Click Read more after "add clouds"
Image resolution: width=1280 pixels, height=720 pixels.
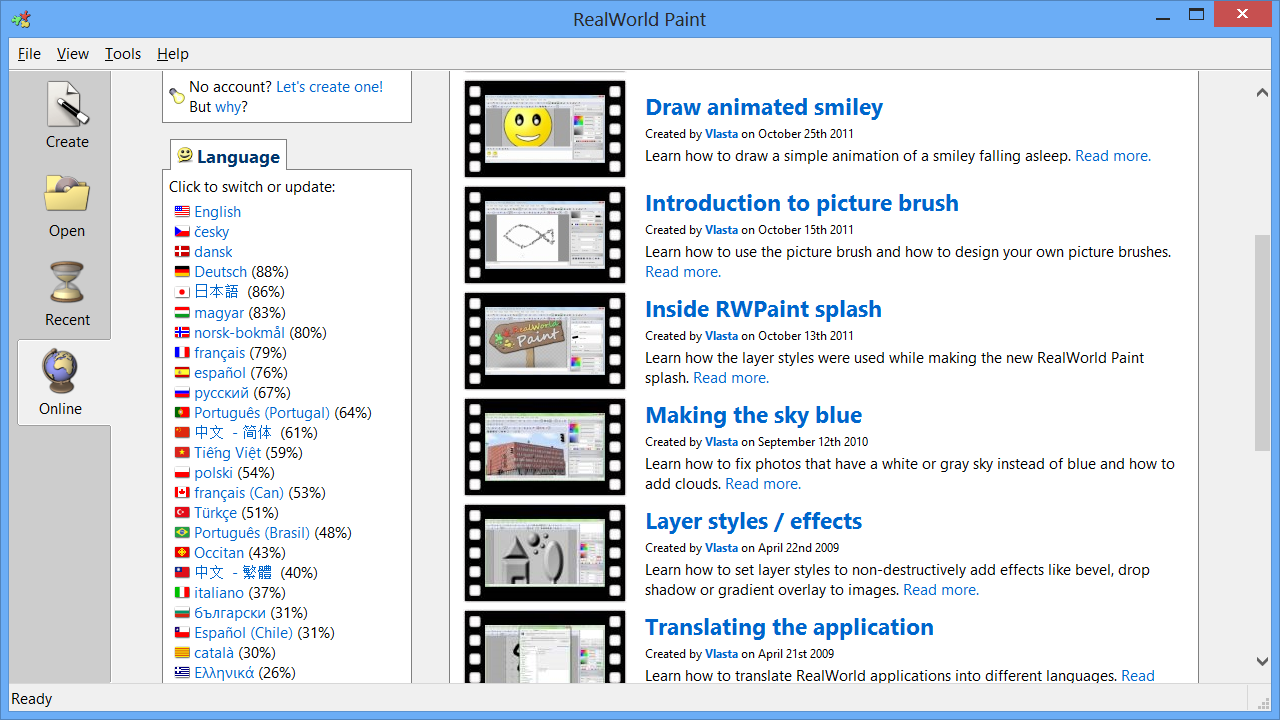[x=763, y=484]
